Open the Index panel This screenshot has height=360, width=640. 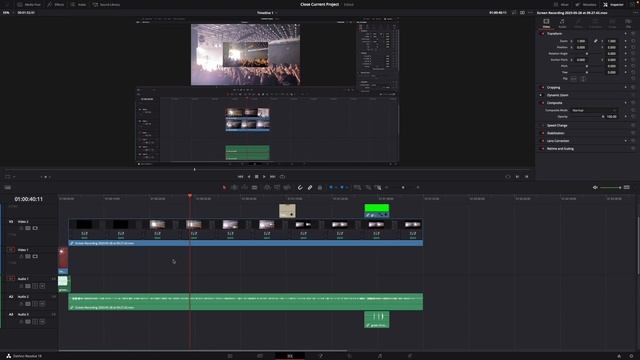click(x=78, y=4)
